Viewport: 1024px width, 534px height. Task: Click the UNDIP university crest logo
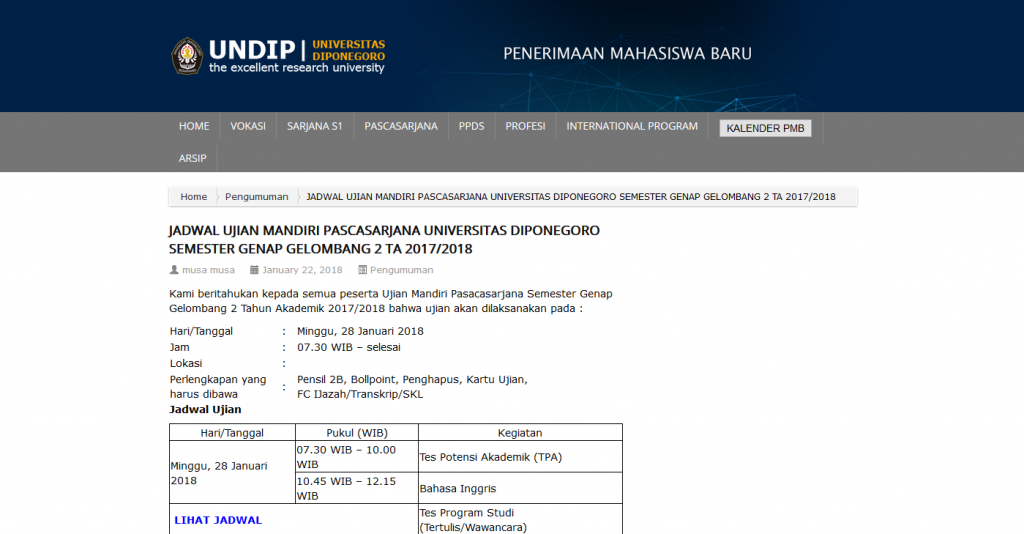(x=187, y=56)
